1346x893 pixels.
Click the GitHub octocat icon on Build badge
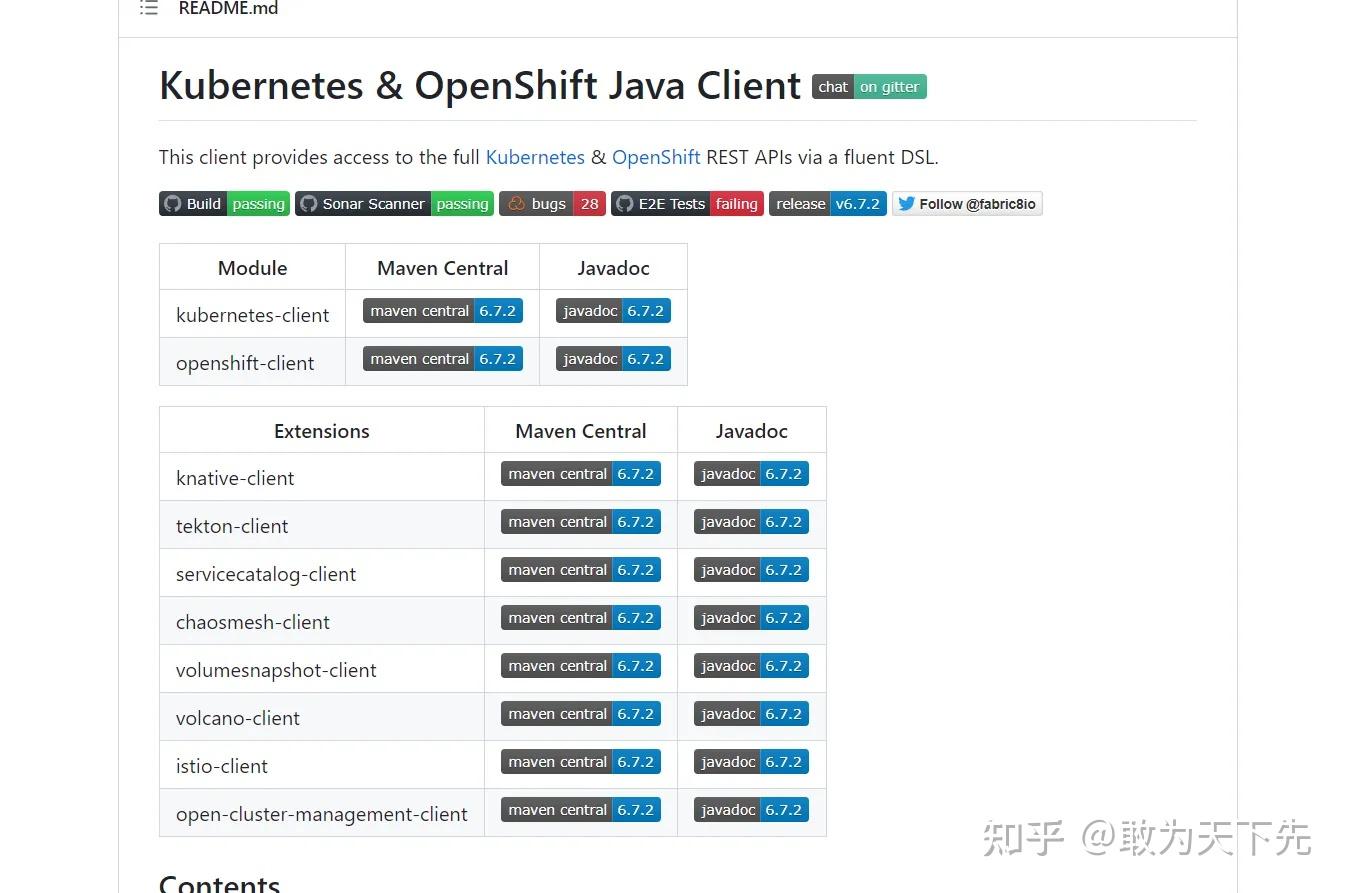coord(172,203)
